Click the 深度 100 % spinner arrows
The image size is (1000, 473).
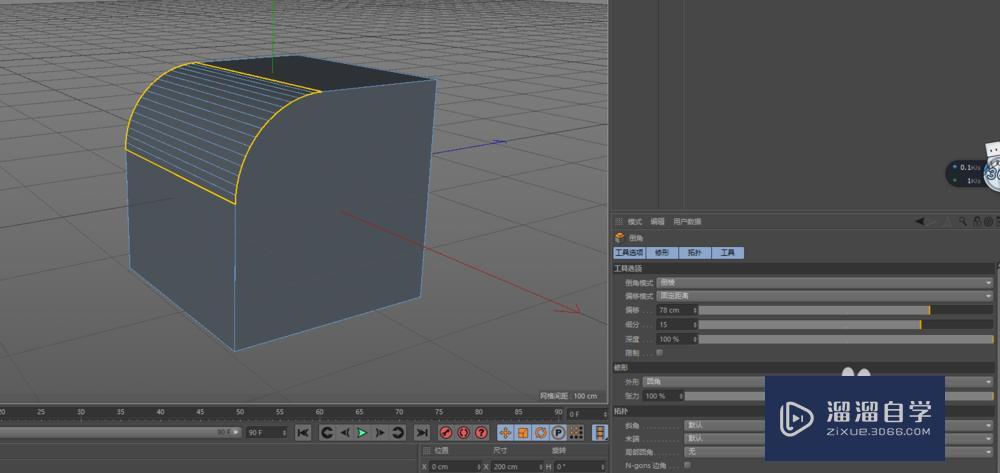click(695, 339)
